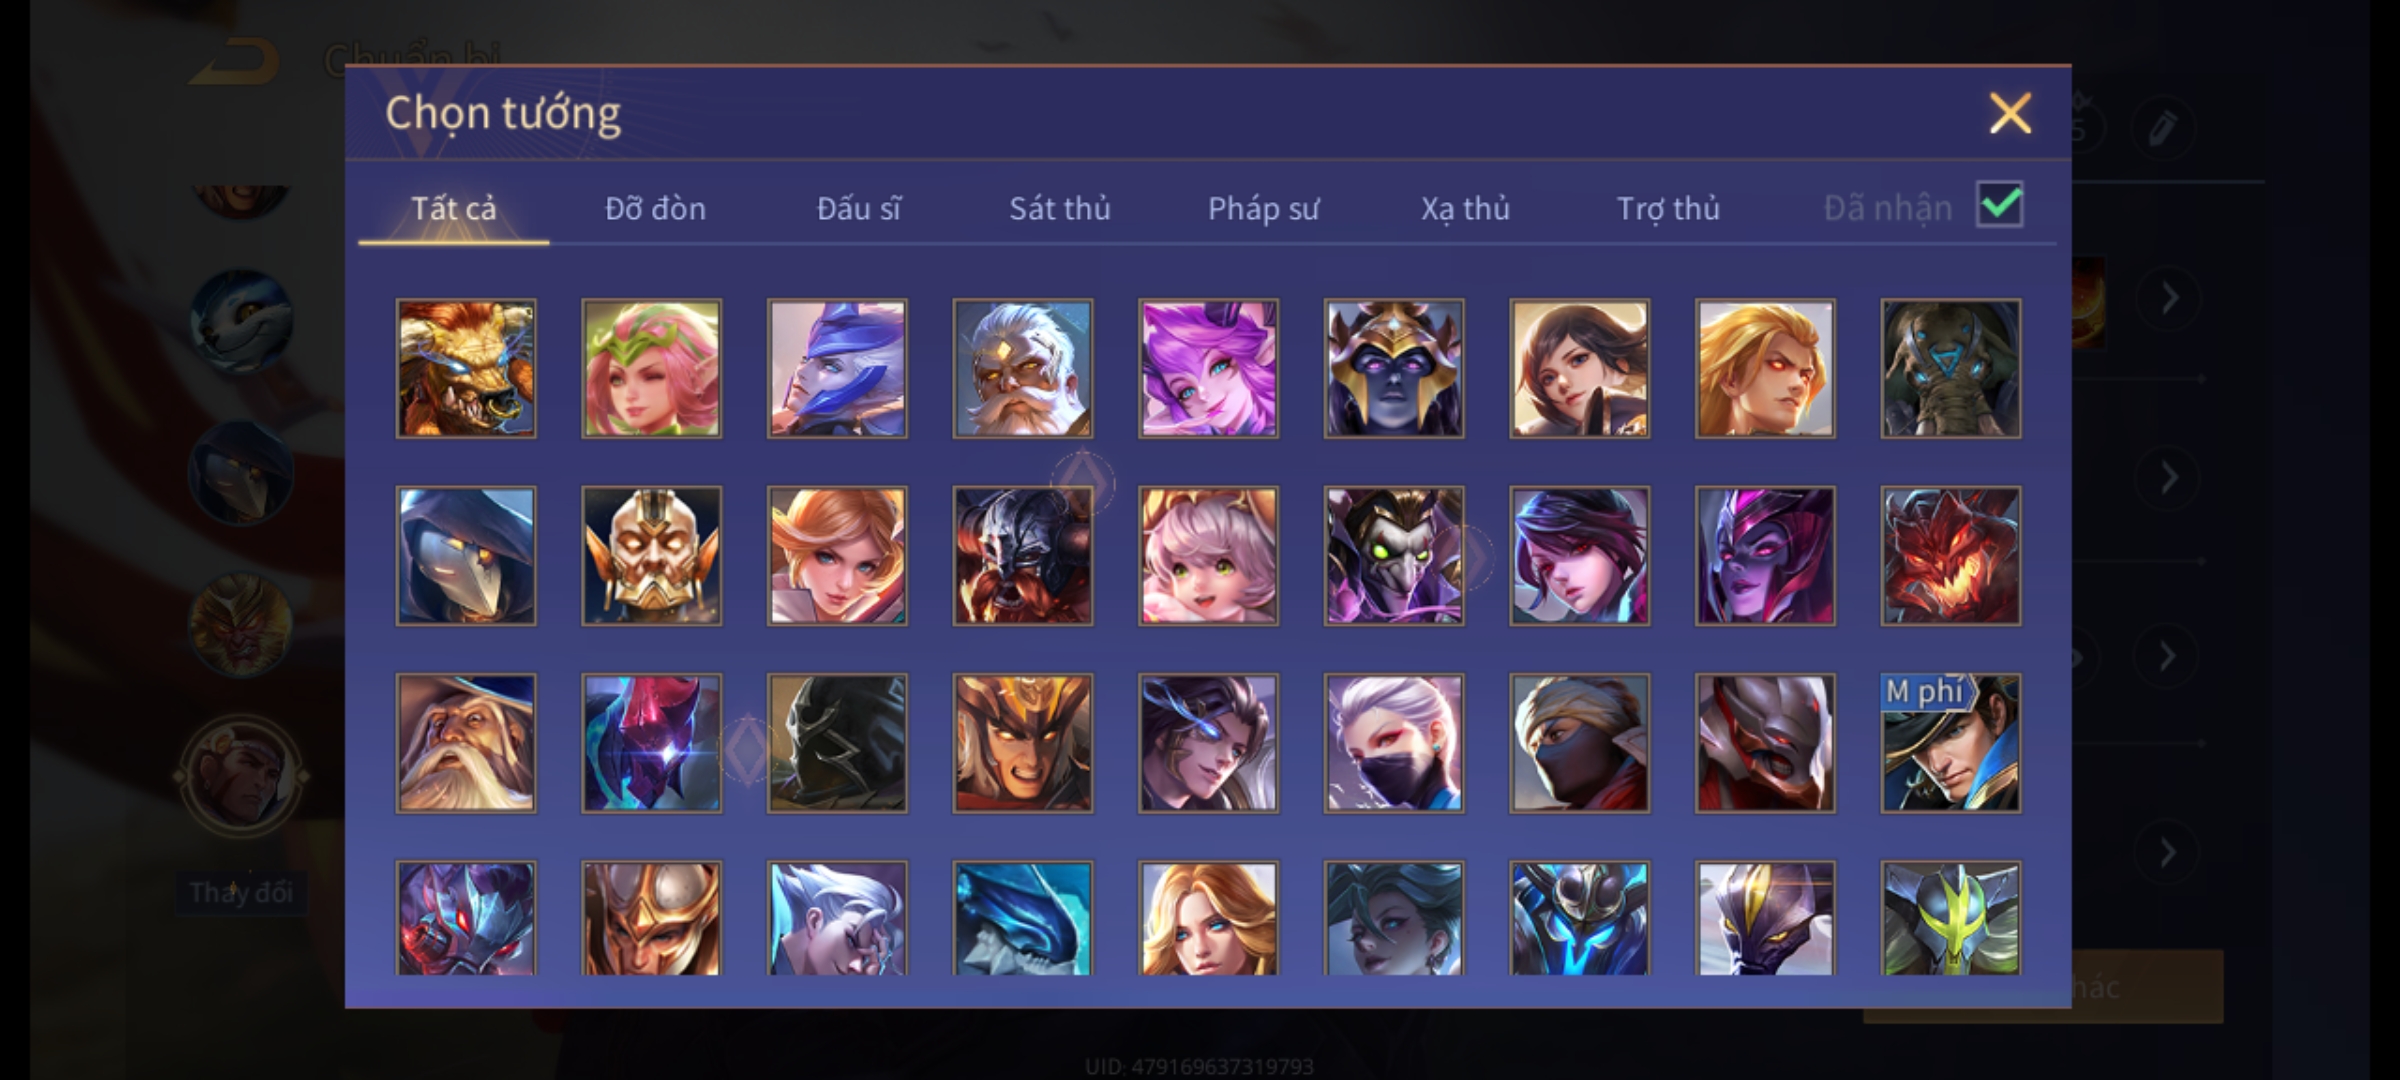The height and width of the screenshot is (1080, 2400).
Task: Toggle the Đã nhận checkbox
Action: (1999, 205)
